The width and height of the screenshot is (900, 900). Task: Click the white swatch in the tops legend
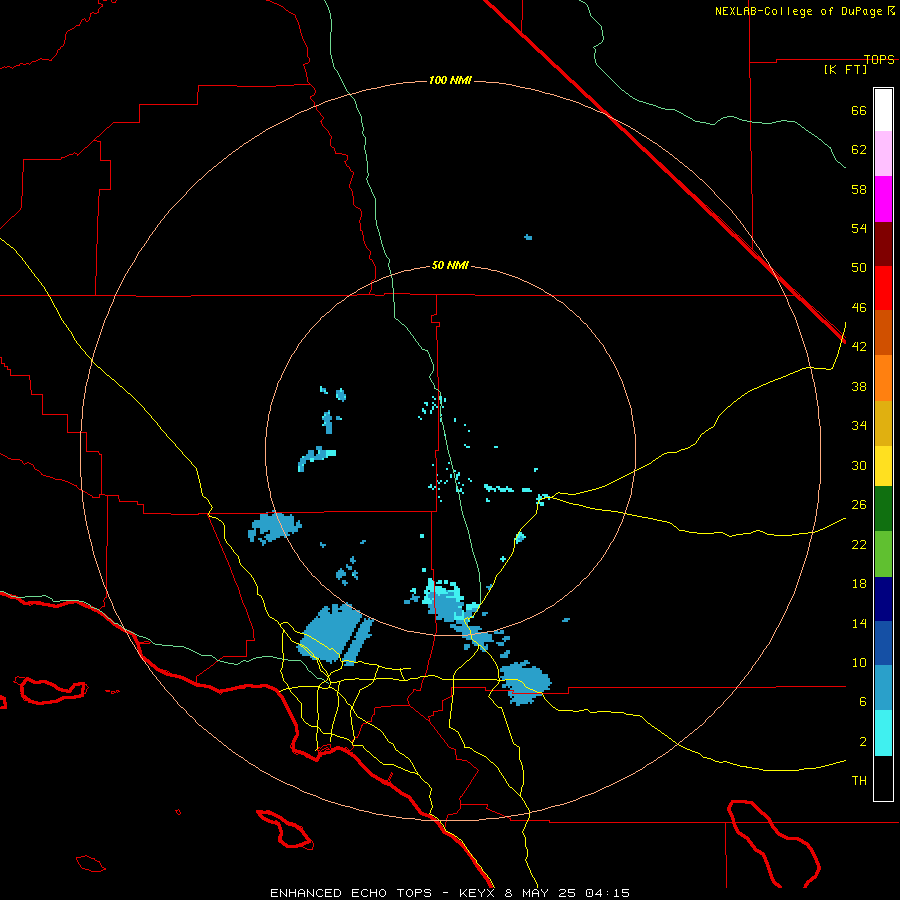click(x=883, y=110)
